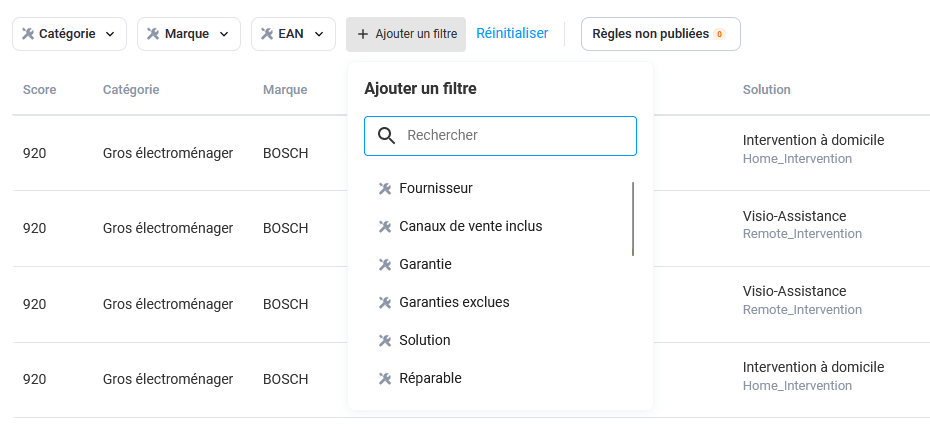Click the wrench icon on Catégorie filter
930x425 pixels.
click(28, 34)
